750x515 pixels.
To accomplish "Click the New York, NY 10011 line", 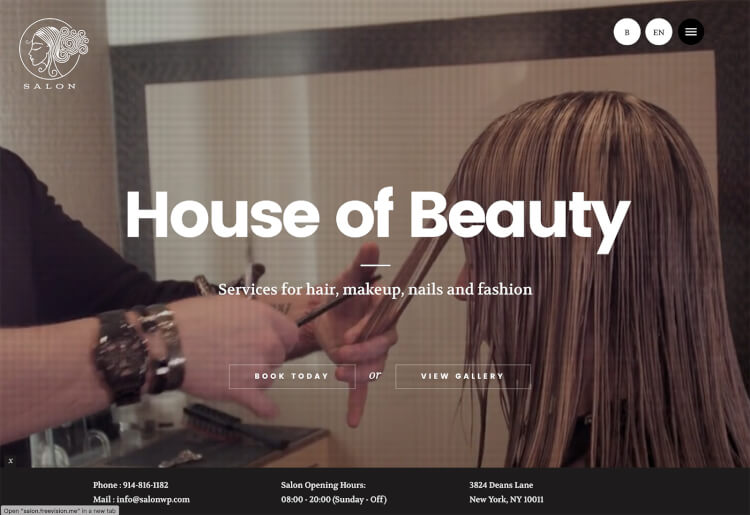I will 507,499.
